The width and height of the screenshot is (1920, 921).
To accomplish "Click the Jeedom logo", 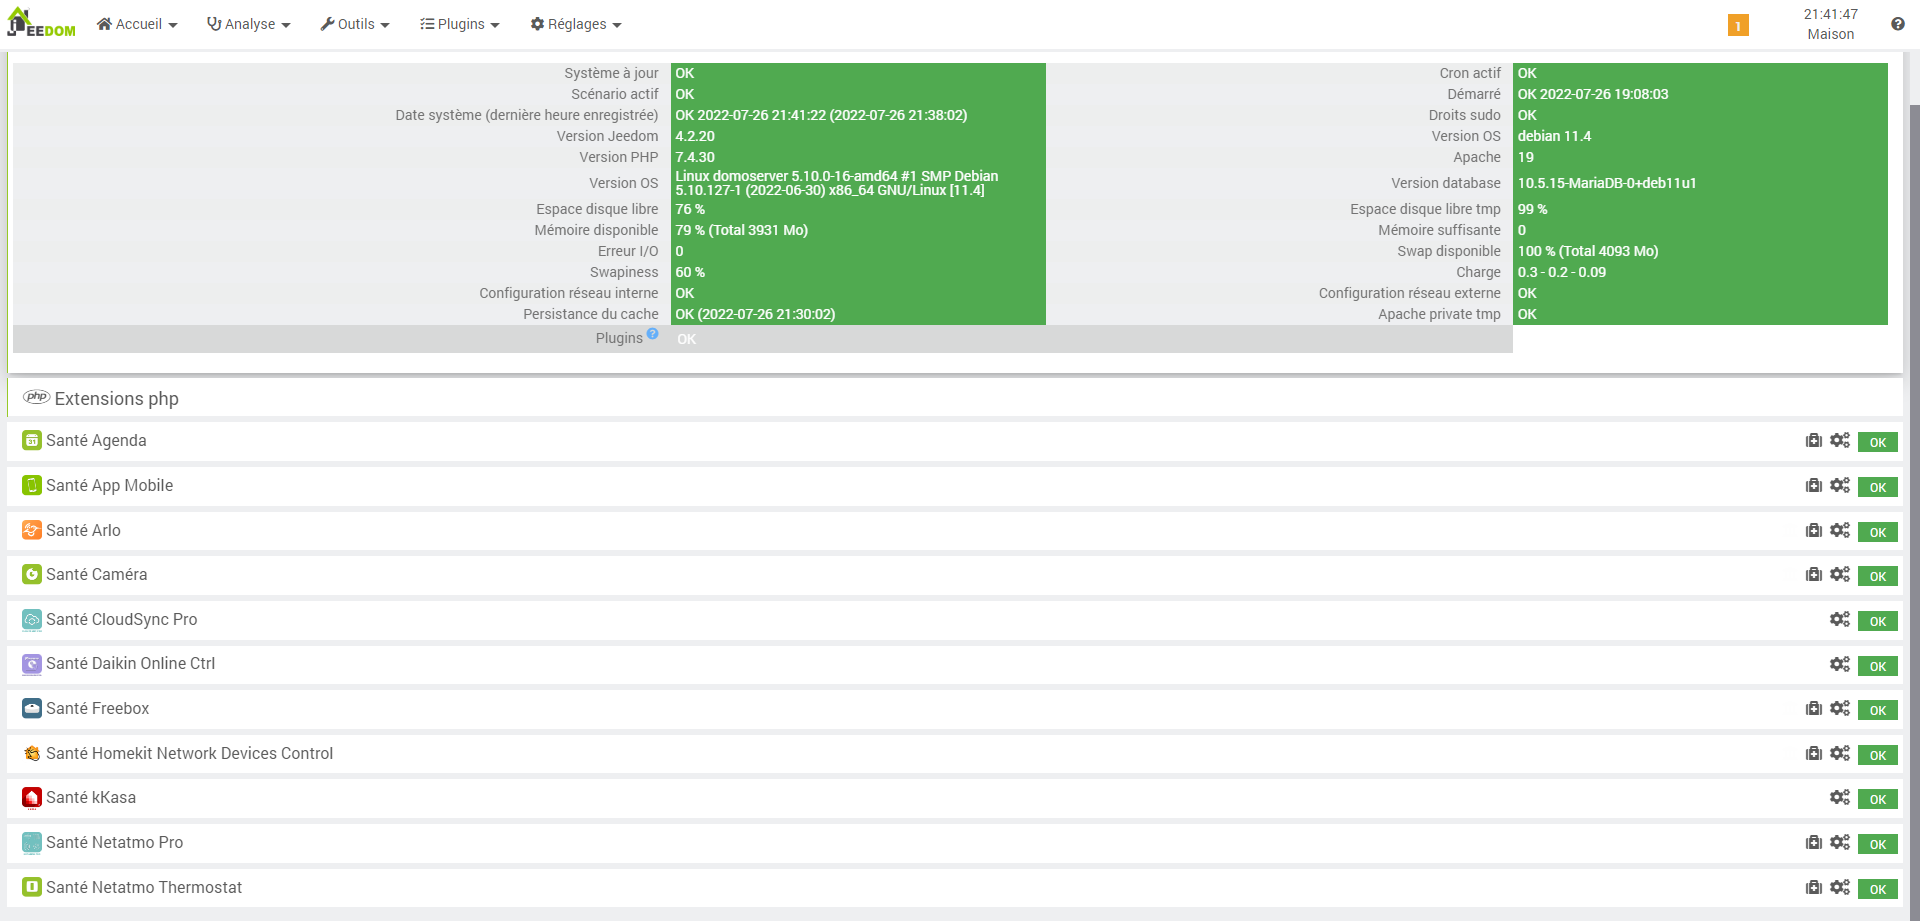I will [x=41, y=23].
